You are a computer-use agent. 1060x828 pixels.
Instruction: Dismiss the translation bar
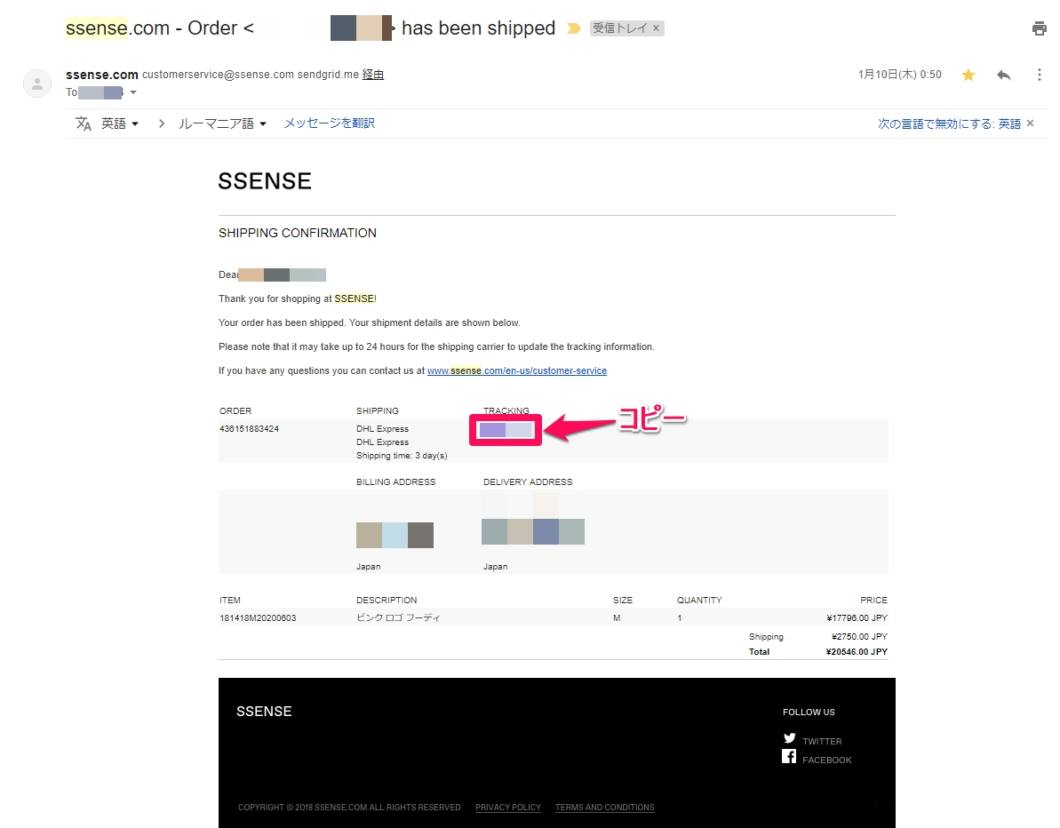pos(1030,123)
